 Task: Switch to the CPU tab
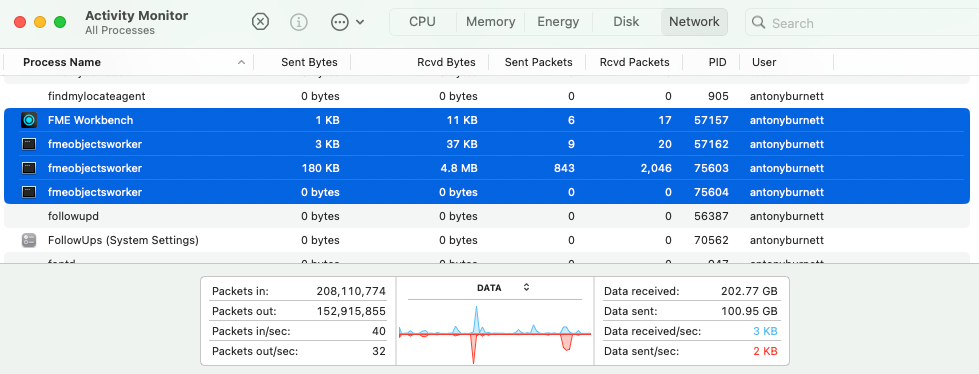pyautogui.click(x=422, y=22)
